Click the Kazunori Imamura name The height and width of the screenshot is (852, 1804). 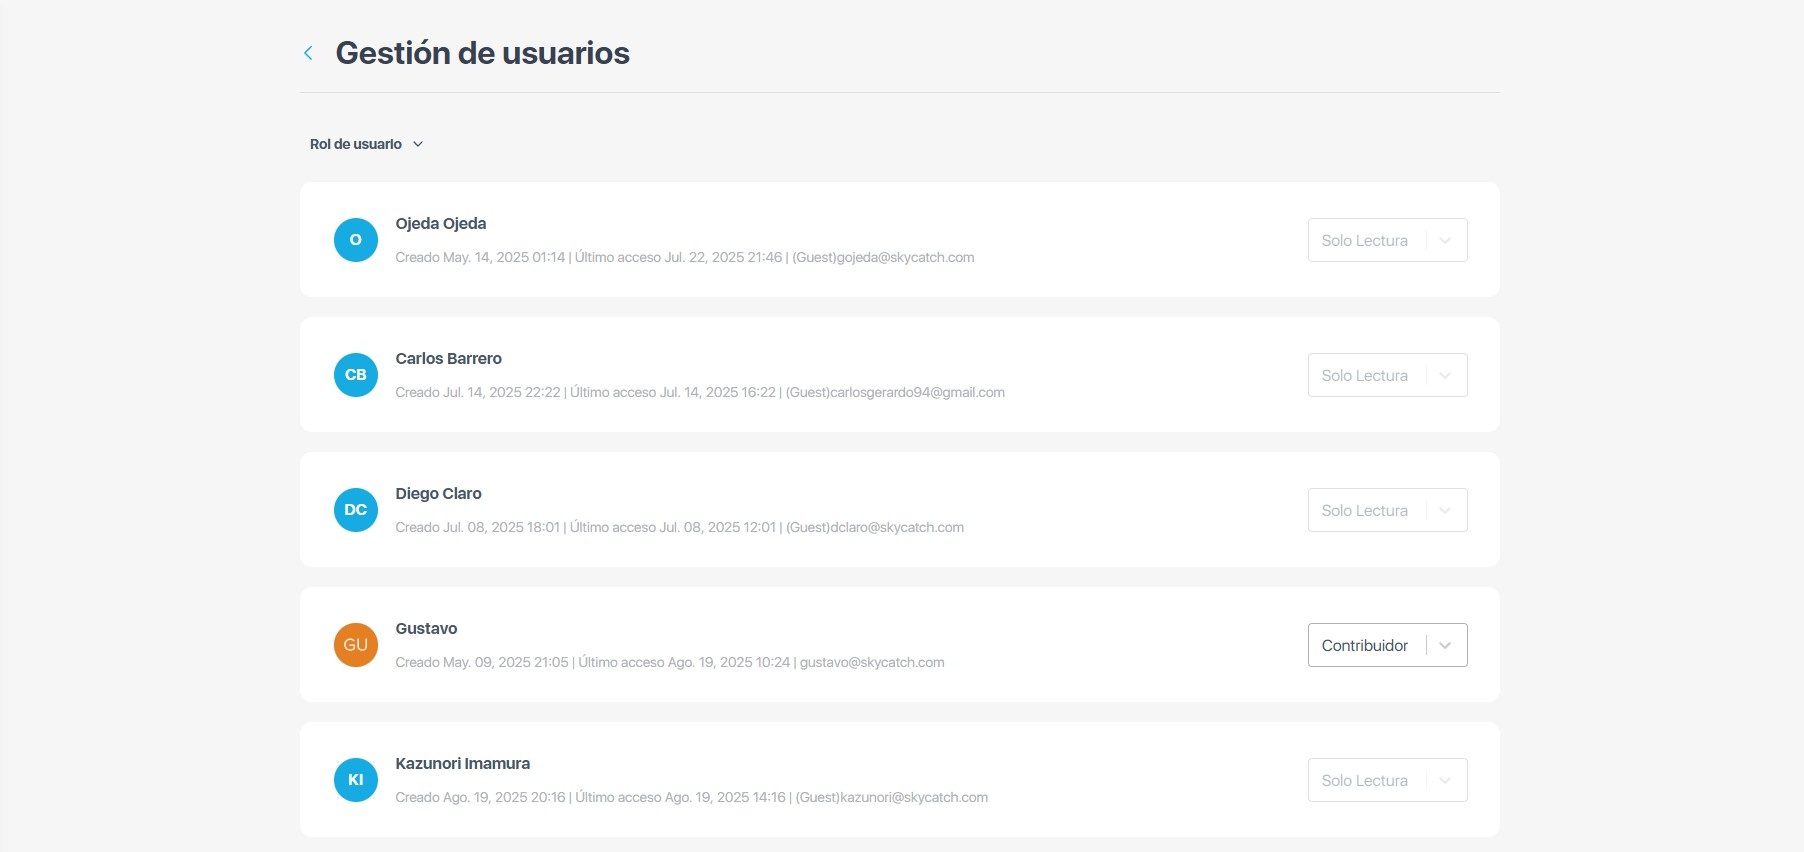coord(462,763)
